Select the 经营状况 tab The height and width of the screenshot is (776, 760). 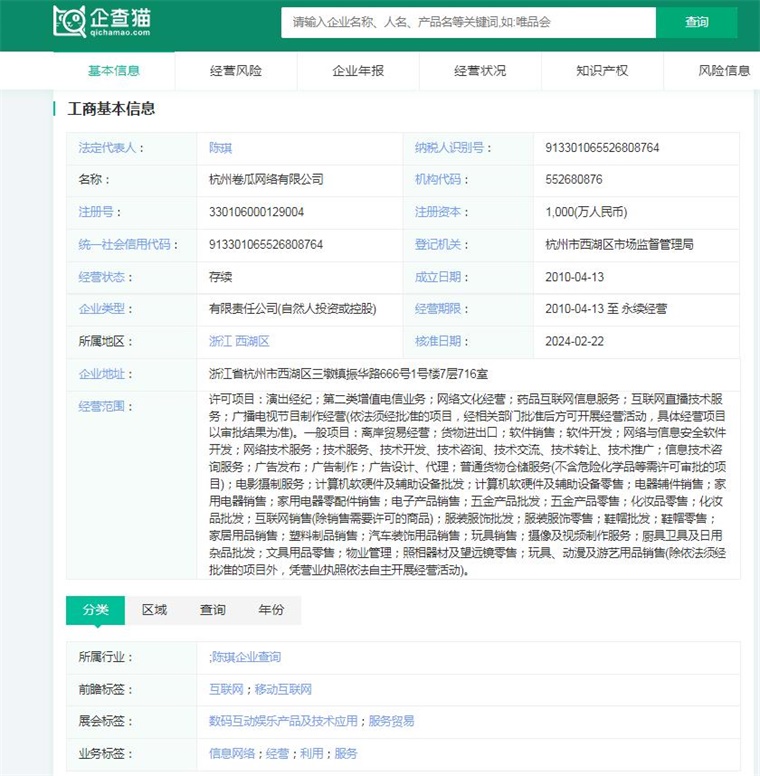point(480,71)
